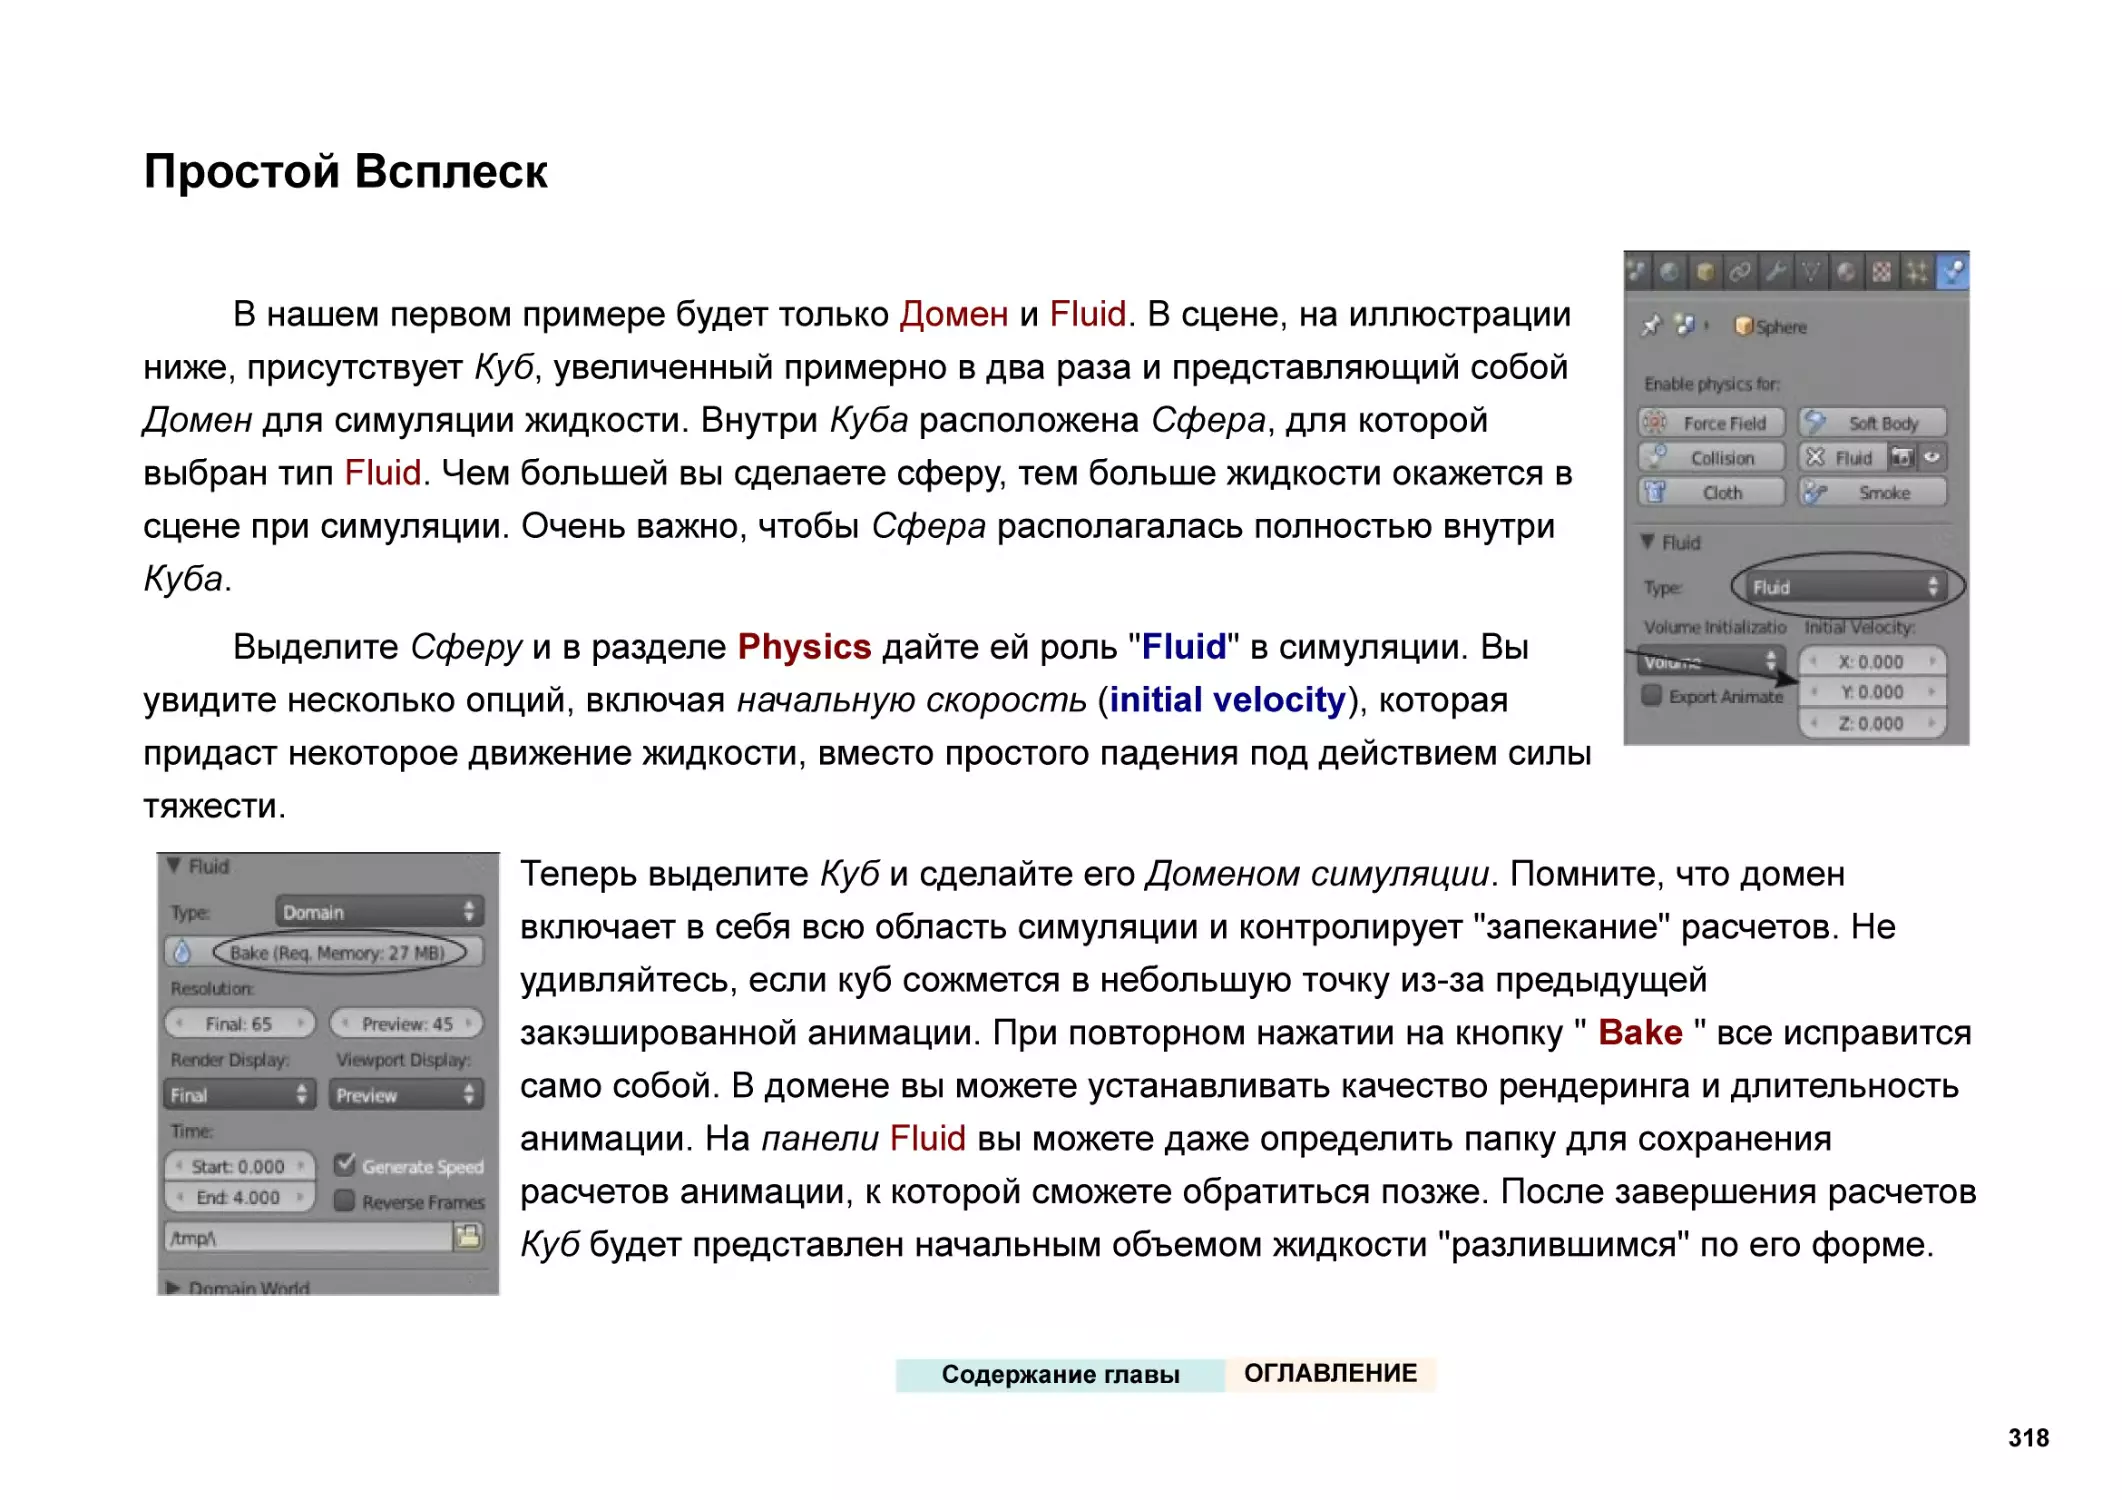The image size is (2122, 1500).
Task: Enable Smoke physics
Action: click(x=1872, y=493)
